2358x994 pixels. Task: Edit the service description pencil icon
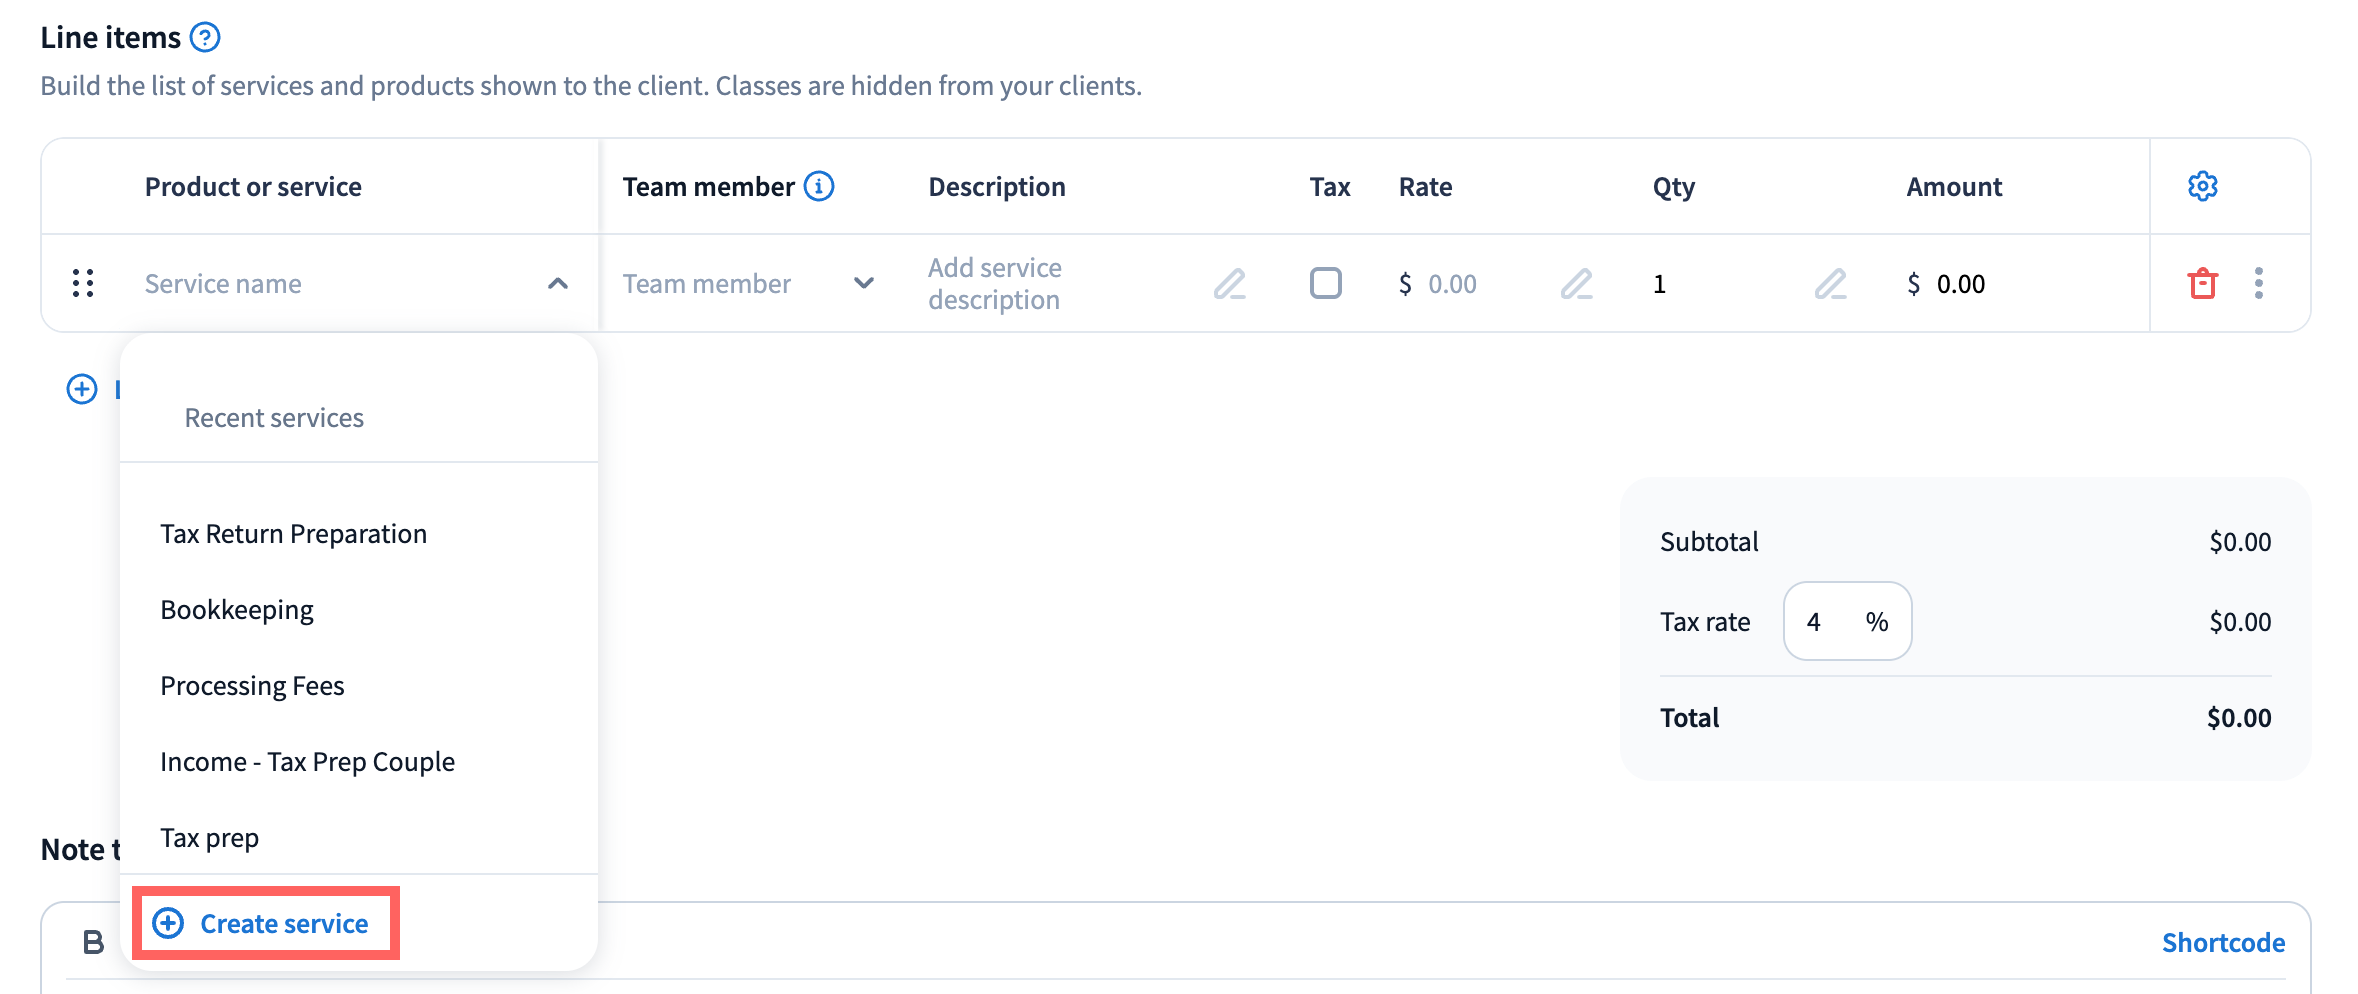[x=1230, y=284]
